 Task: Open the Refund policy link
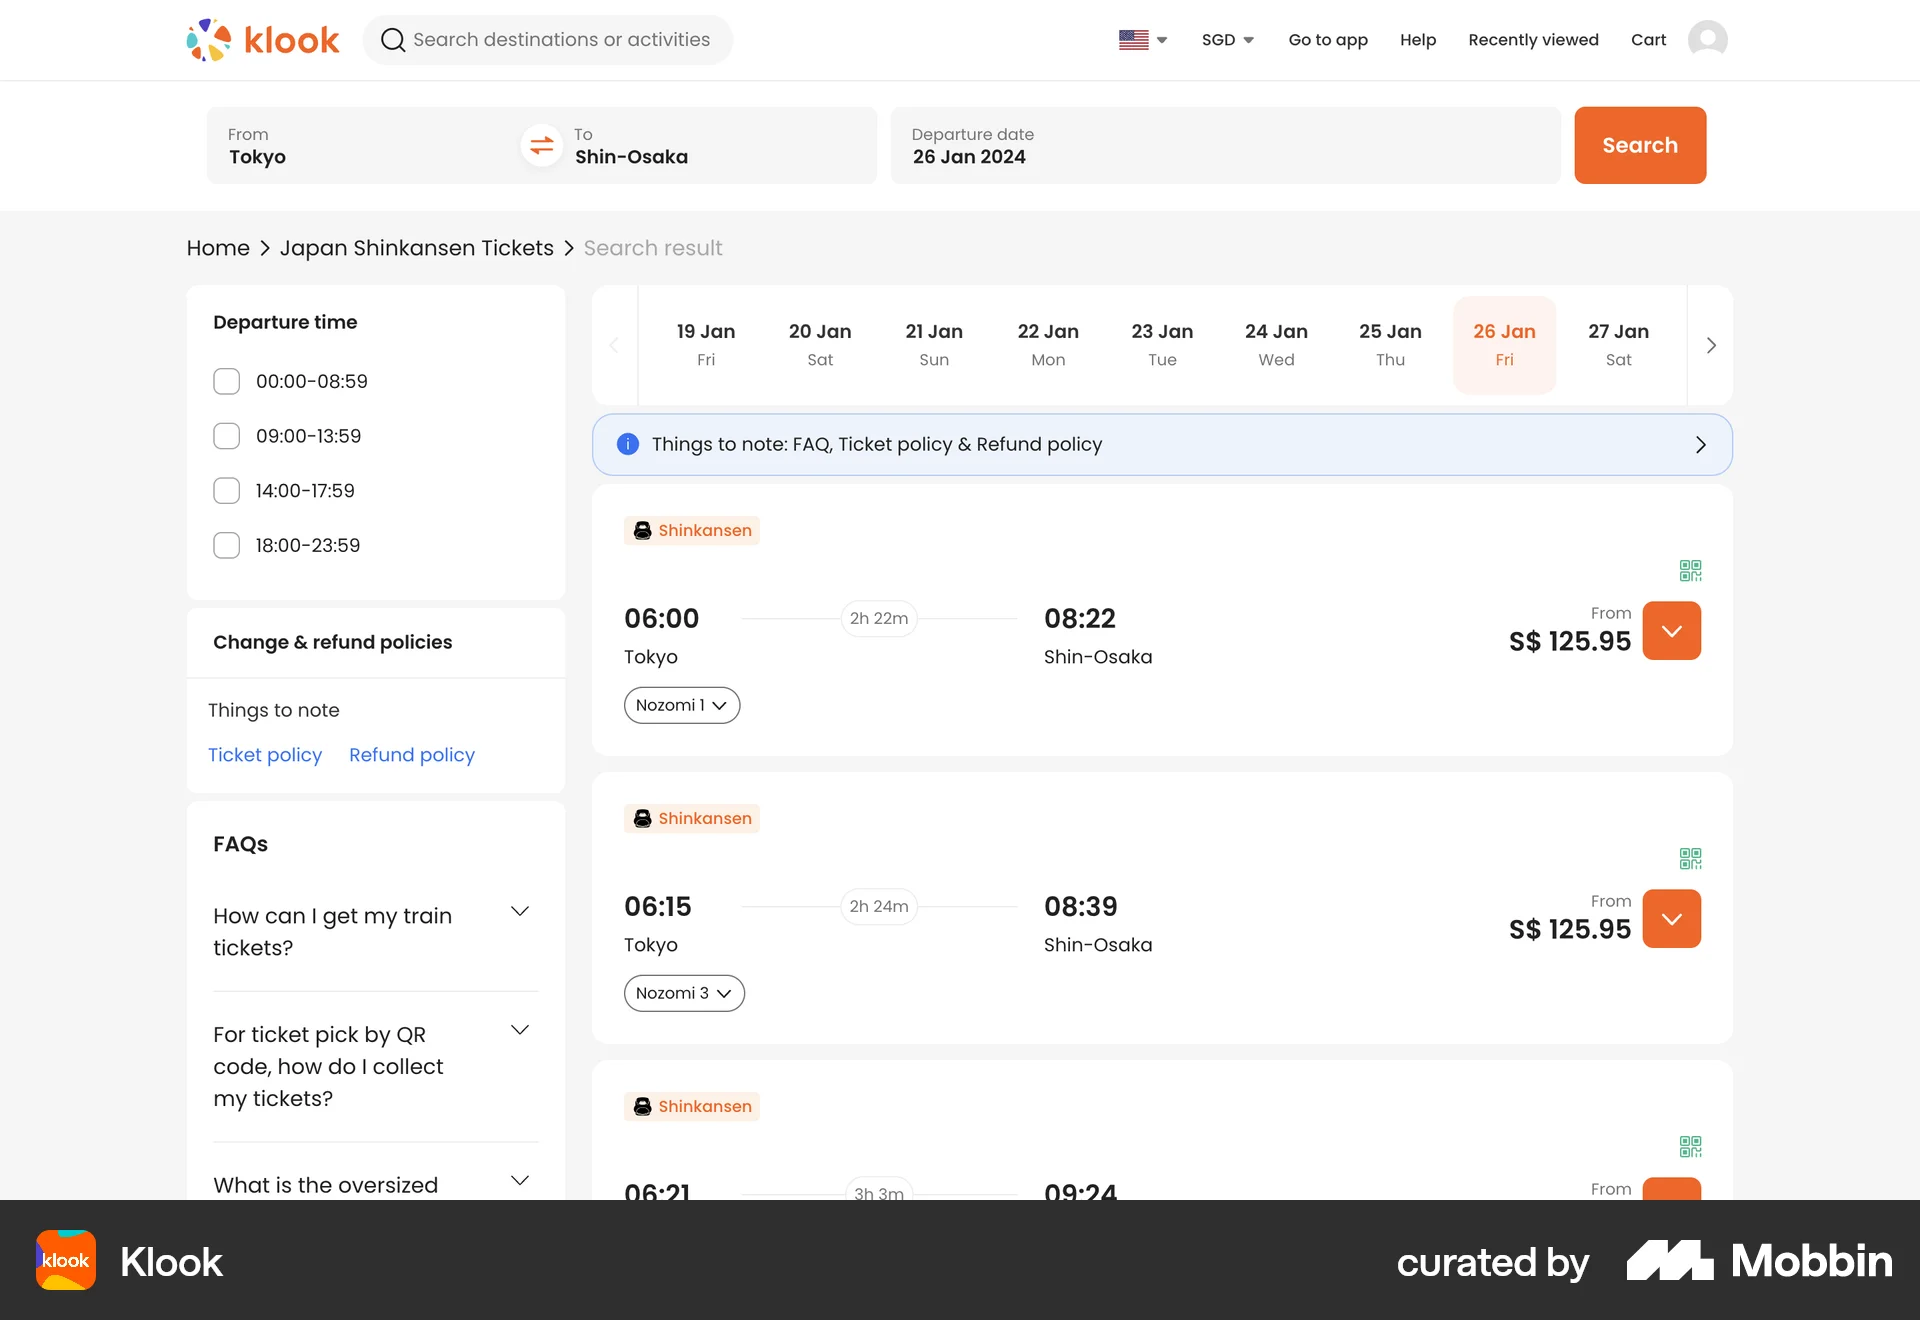[411, 755]
